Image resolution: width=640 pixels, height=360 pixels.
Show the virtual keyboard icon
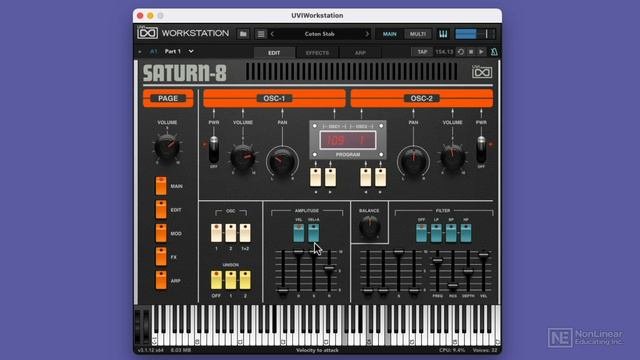click(443, 34)
